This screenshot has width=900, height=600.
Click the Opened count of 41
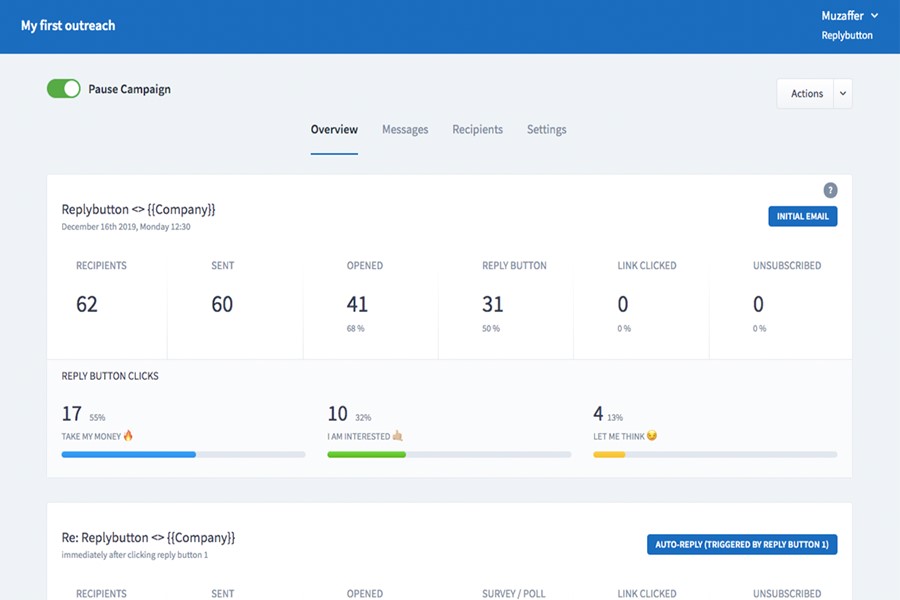(357, 304)
